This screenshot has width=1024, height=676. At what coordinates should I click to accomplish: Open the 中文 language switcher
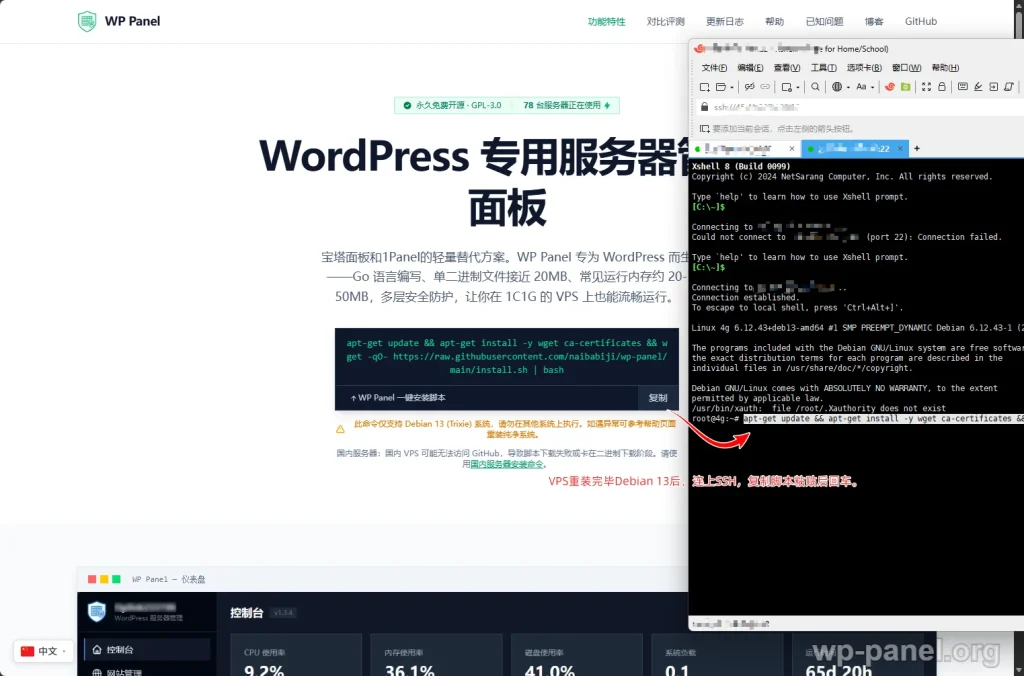(43, 651)
